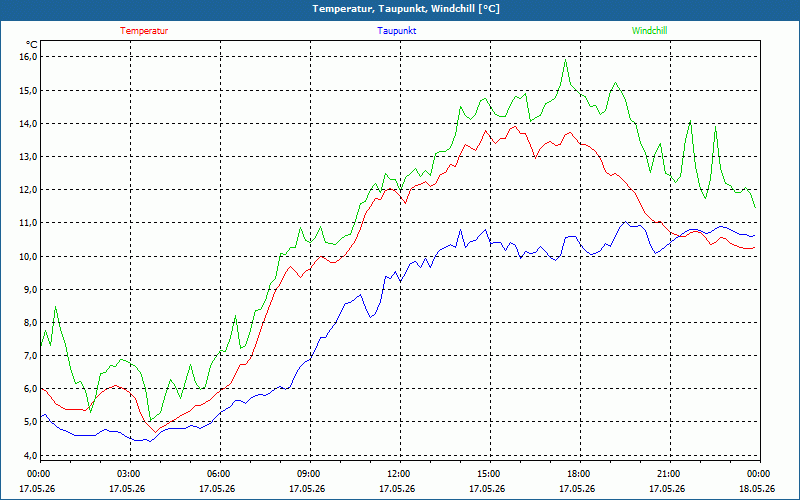
Task: Click the "9,0" y-axis value
Action: click(x=31, y=289)
